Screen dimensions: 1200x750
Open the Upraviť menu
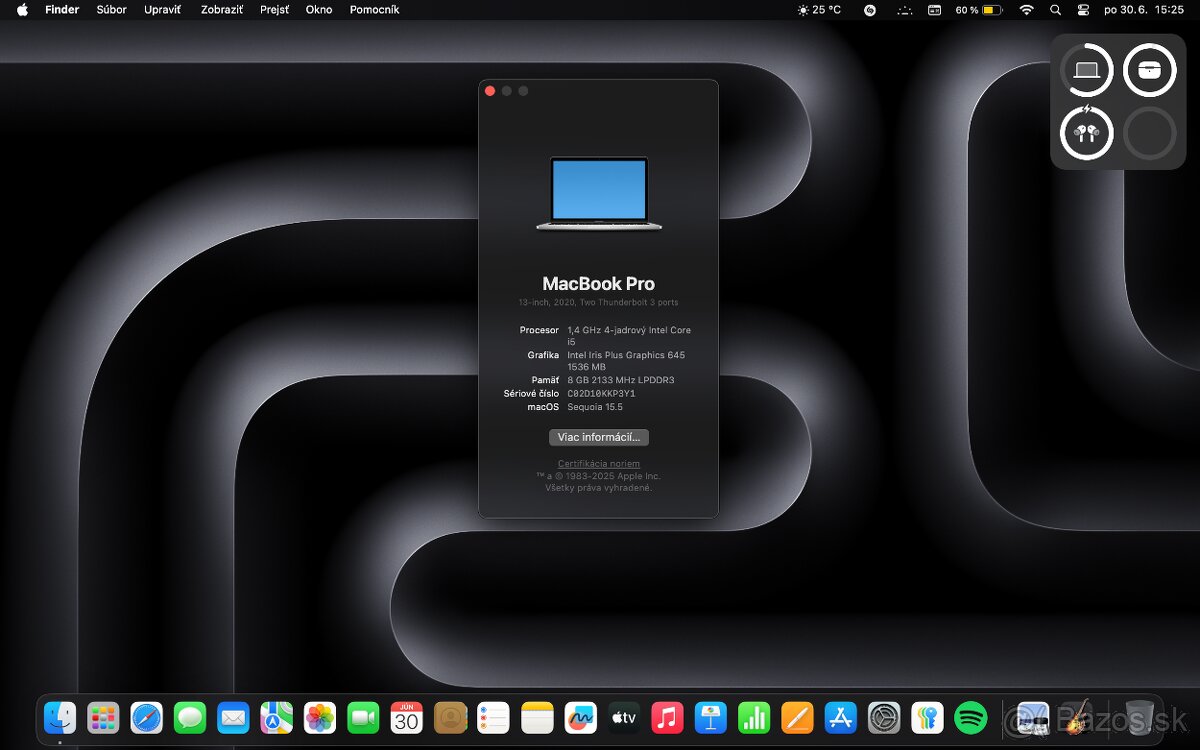163,10
